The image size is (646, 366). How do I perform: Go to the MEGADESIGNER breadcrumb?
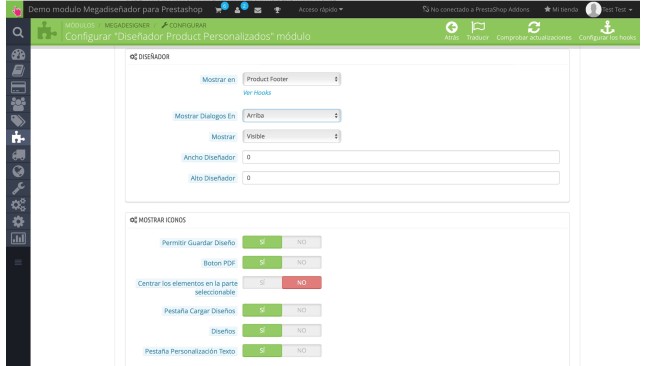[127, 25]
